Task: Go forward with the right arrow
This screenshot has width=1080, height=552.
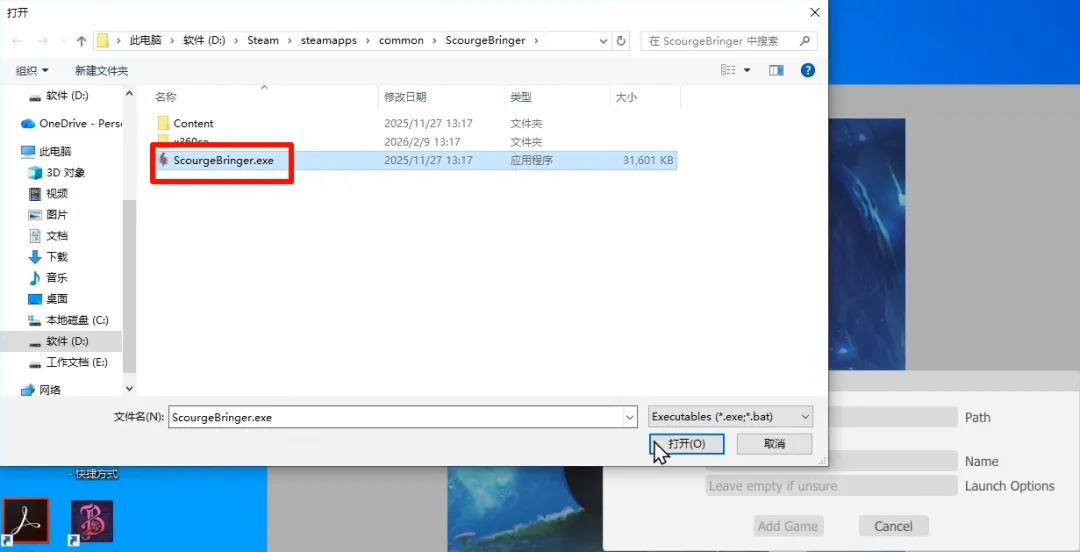Action: tap(43, 41)
